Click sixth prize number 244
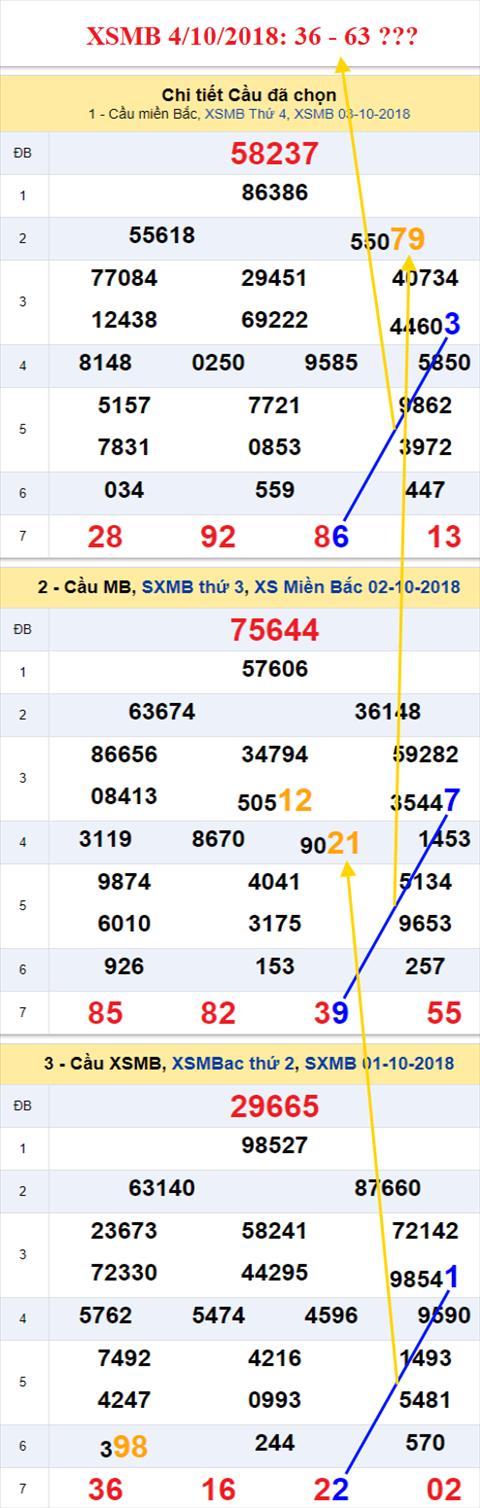The height and width of the screenshot is (1508, 480). [x=275, y=1442]
